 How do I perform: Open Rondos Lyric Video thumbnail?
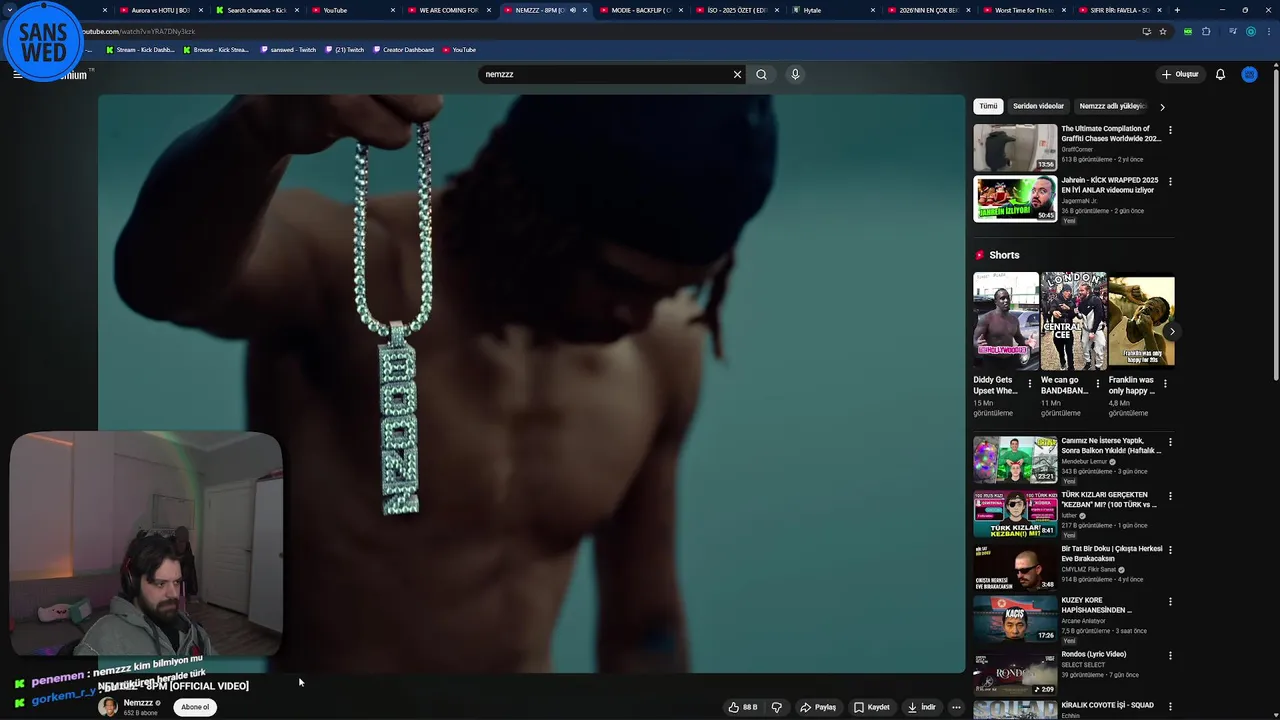click(x=1015, y=674)
